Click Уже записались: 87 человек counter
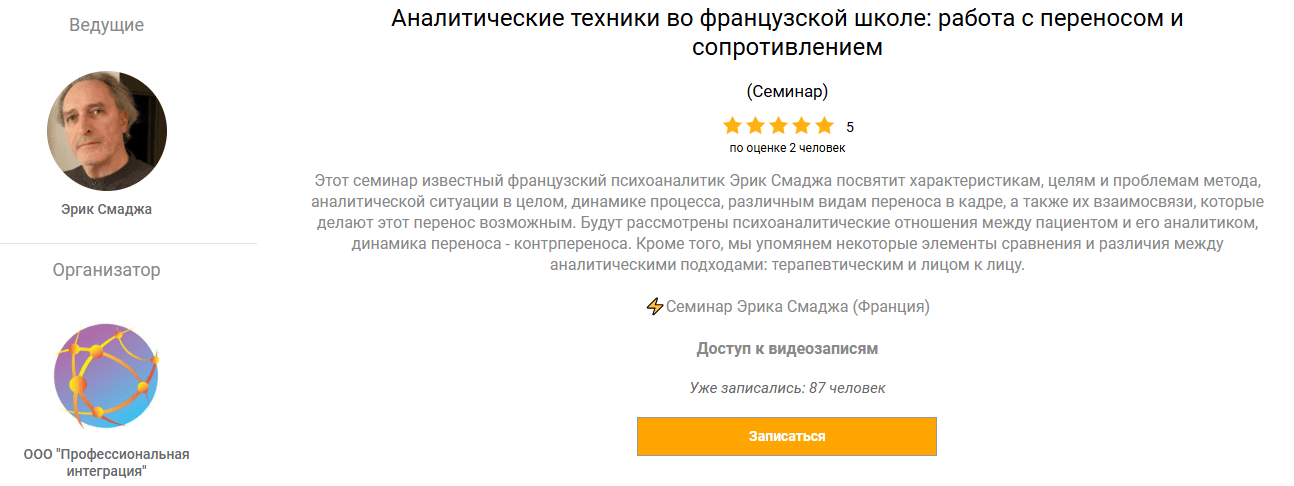1294x486 pixels. tap(787, 388)
